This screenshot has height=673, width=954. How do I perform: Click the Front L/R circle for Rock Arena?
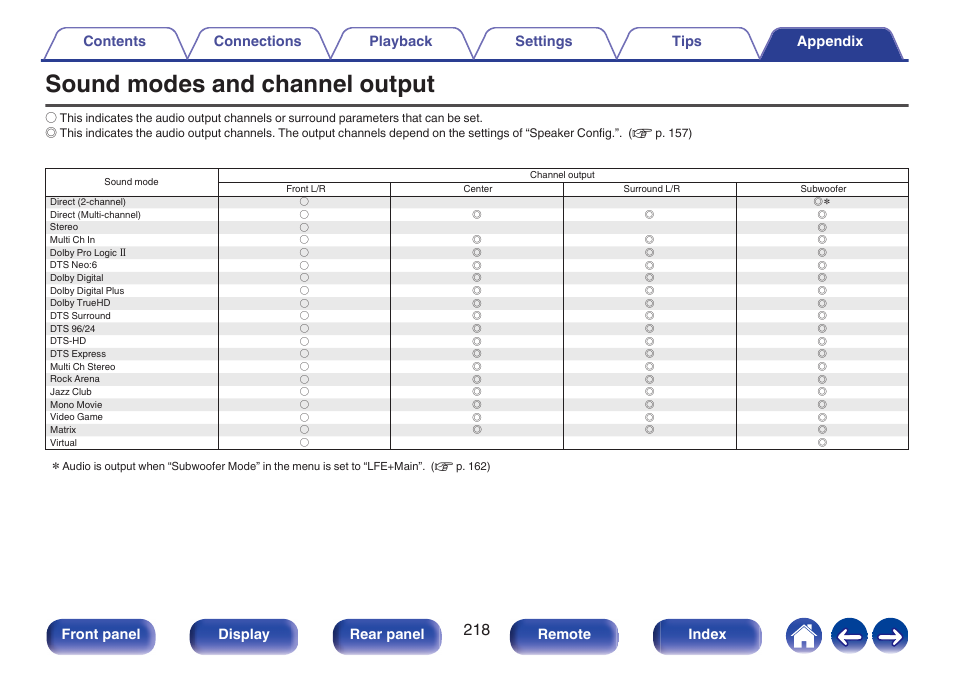pyautogui.click(x=304, y=379)
